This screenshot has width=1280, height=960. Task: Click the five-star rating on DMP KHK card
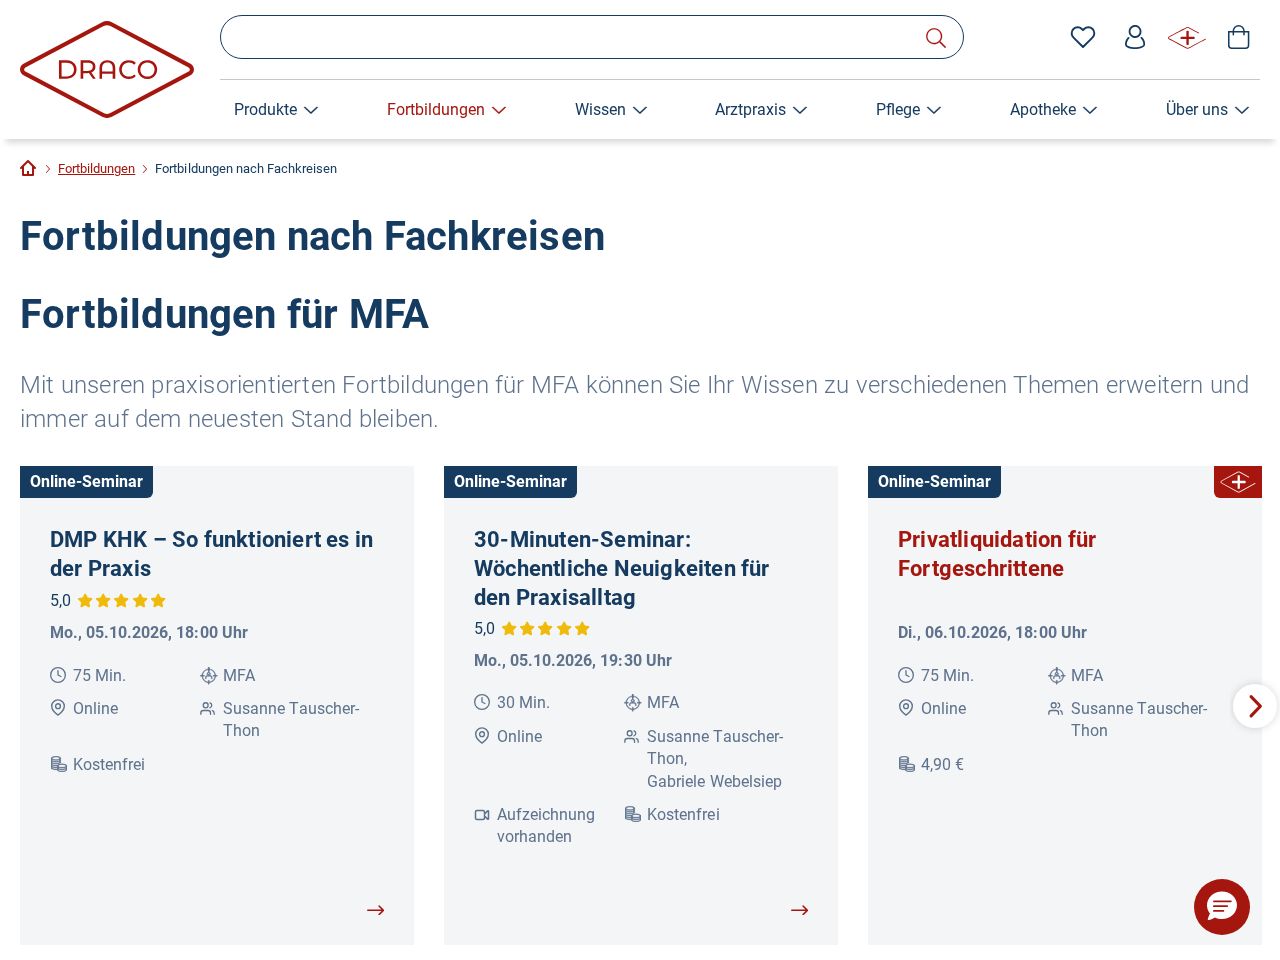point(122,601)
